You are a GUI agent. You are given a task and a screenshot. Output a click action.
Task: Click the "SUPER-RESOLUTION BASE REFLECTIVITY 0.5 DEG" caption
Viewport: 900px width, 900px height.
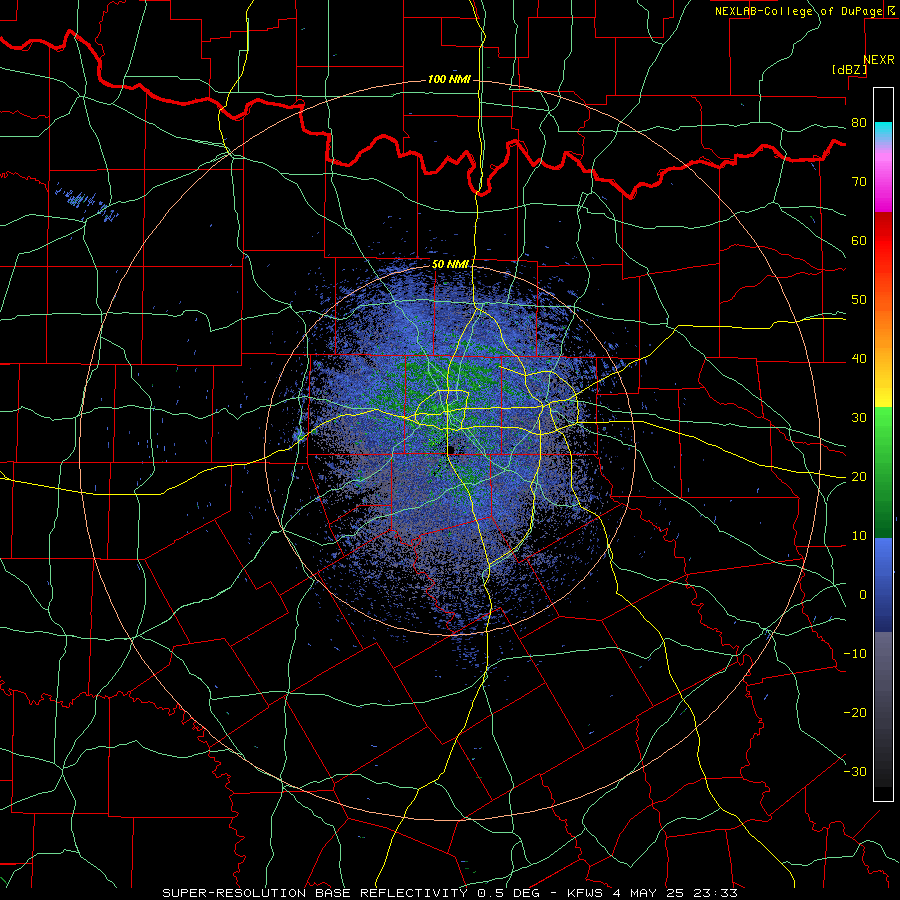(x=351, y=893)
